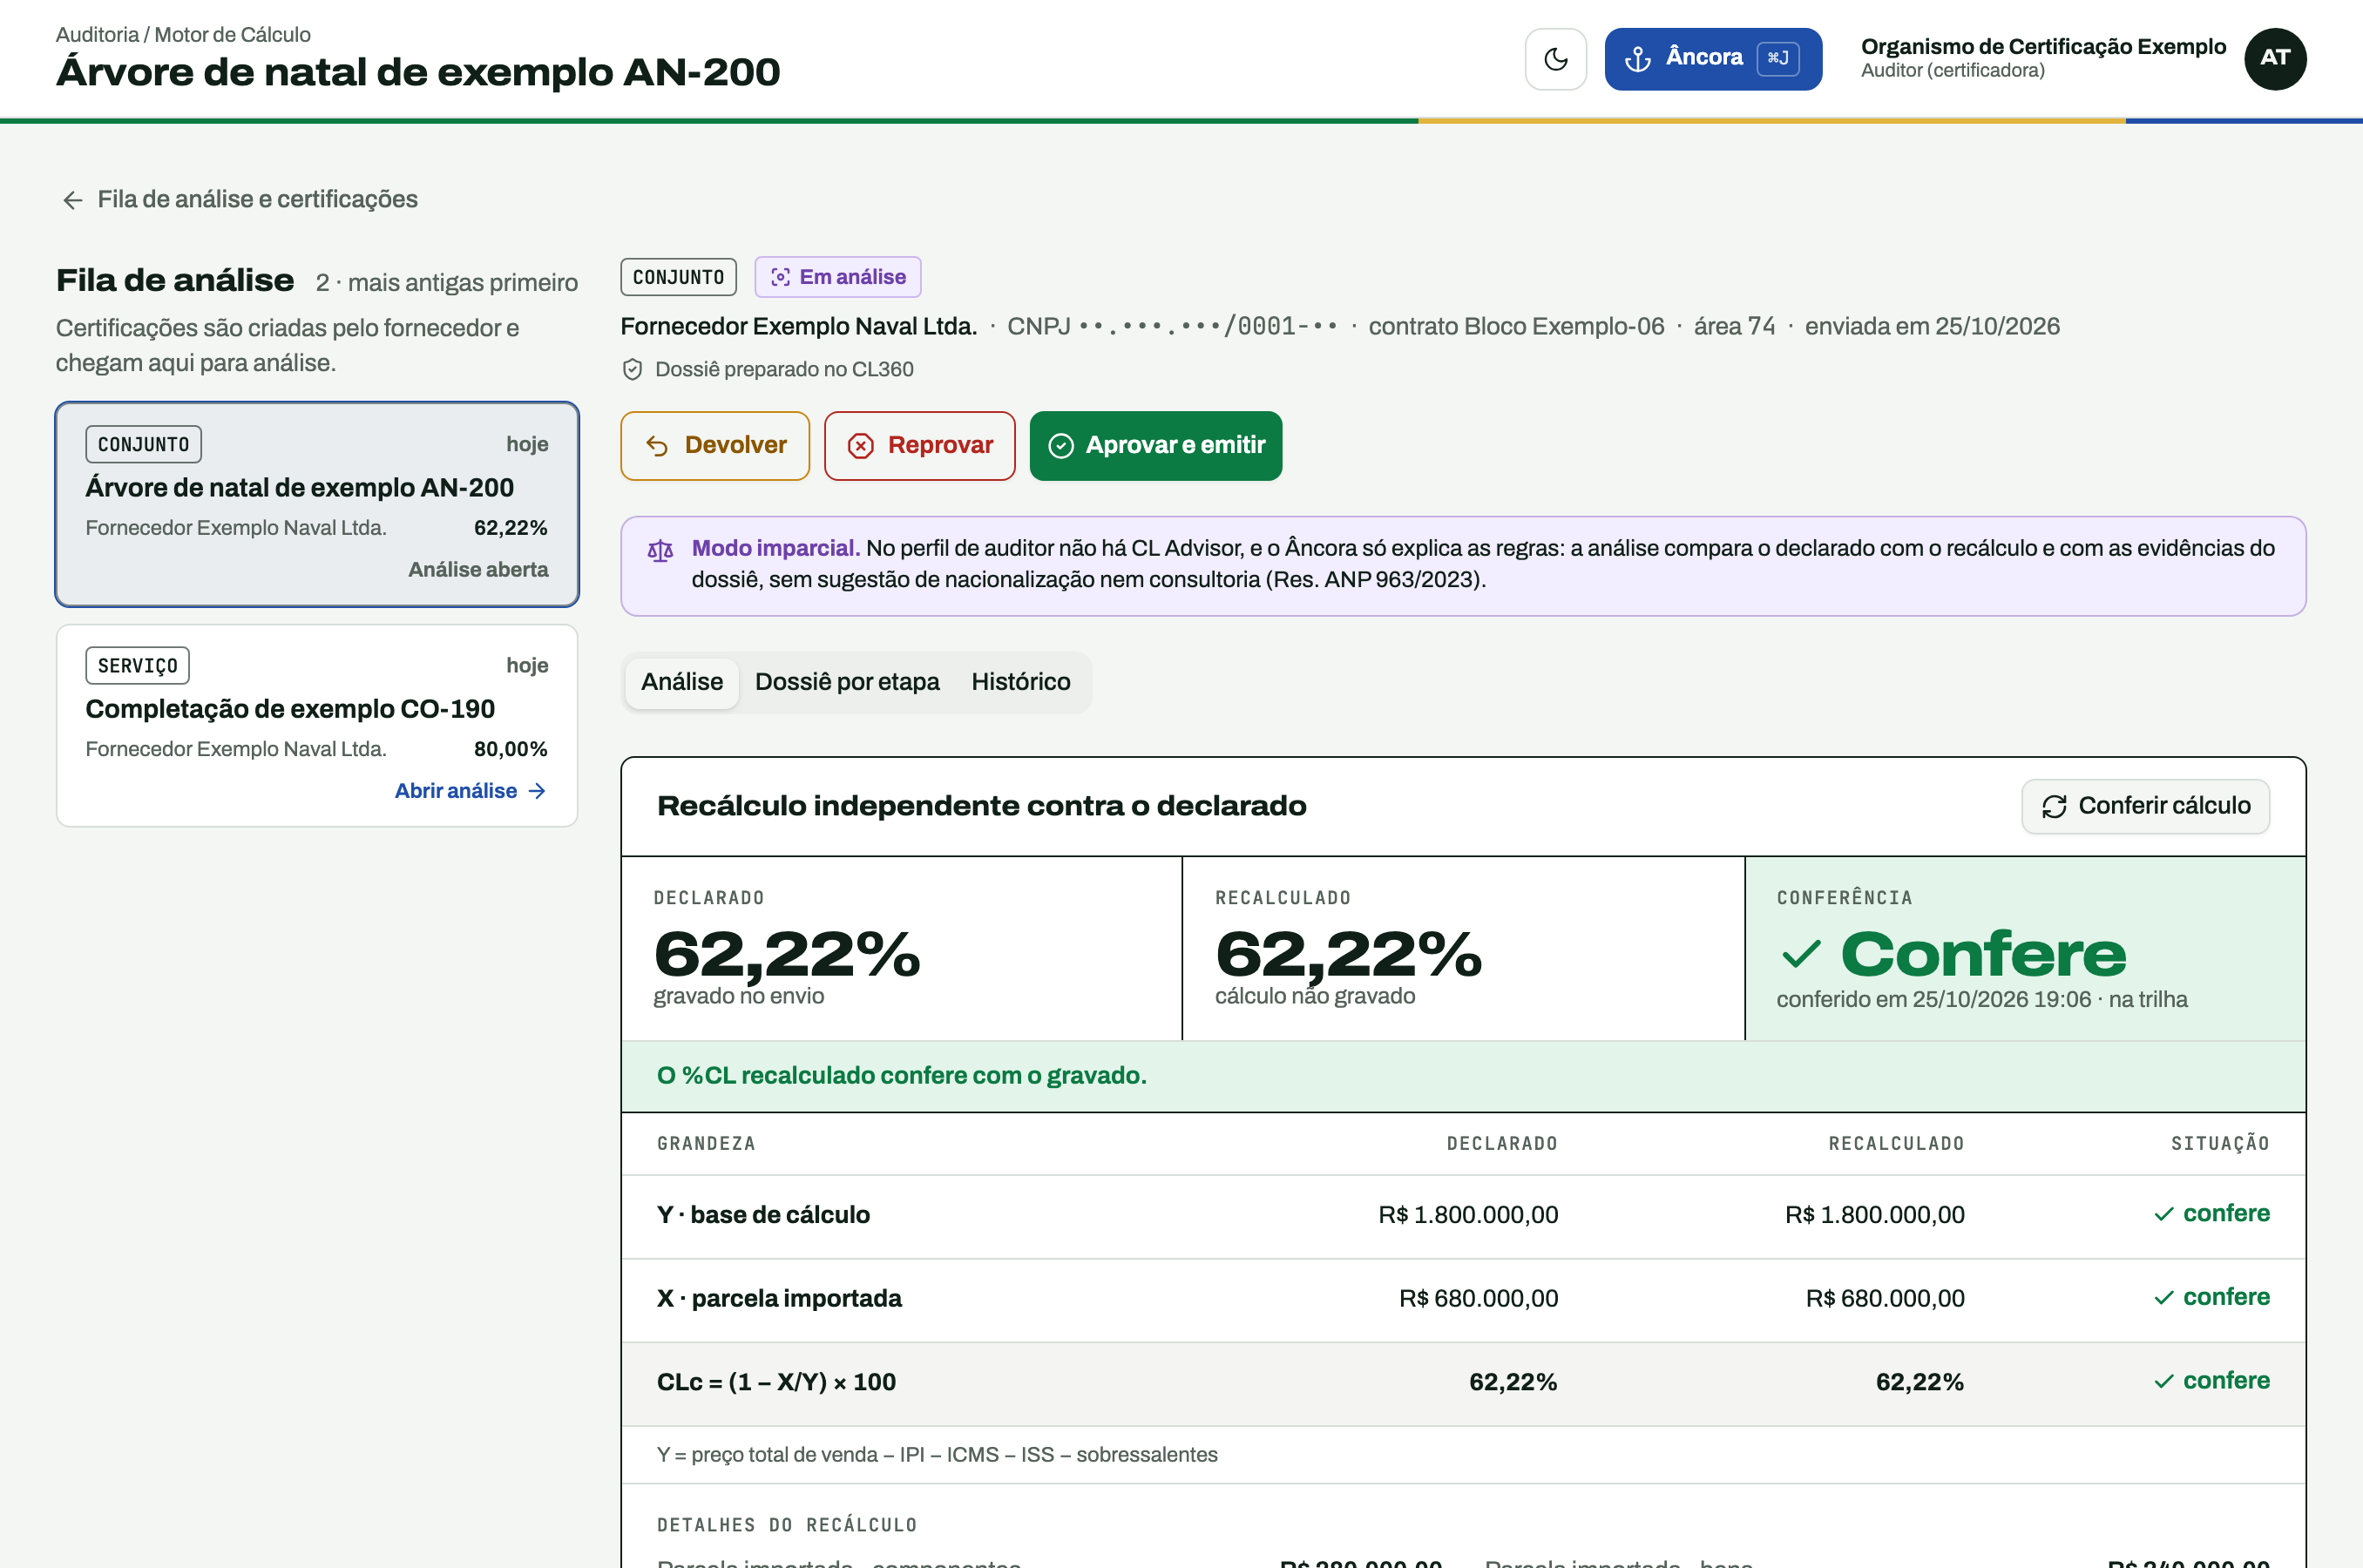
Task: Click the Conferir cálculo button
Action: click(2145, 806)
